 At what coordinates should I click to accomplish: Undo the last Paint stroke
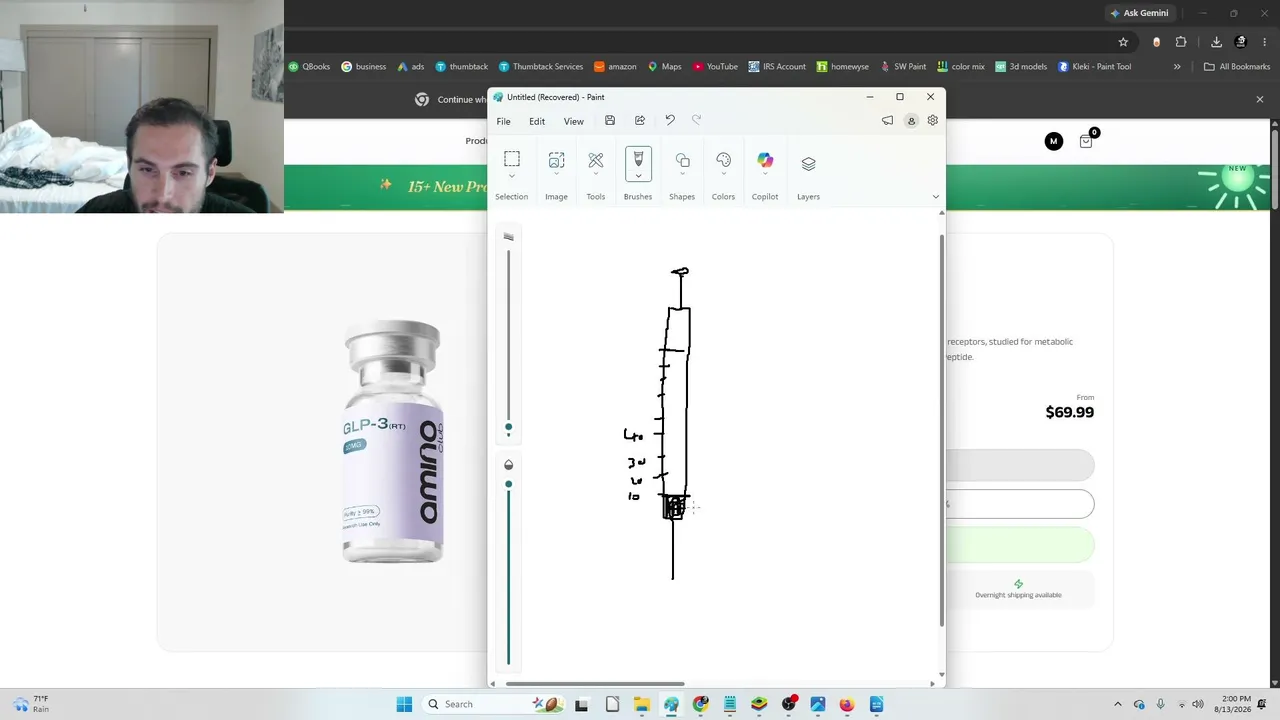(x=670, y=121)
